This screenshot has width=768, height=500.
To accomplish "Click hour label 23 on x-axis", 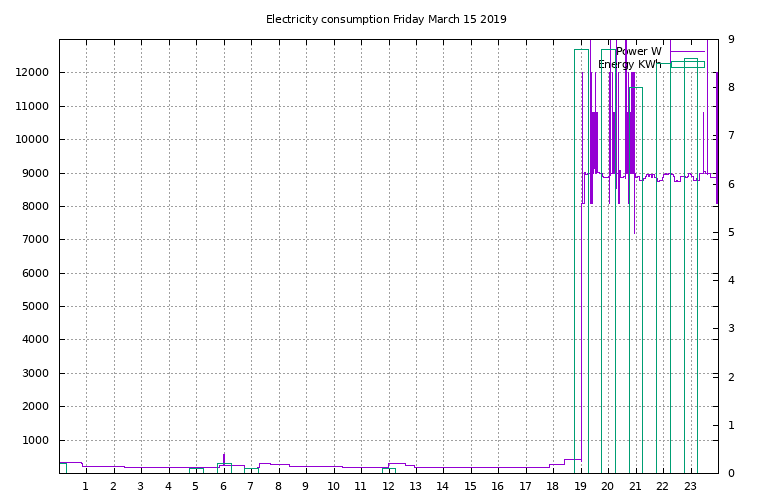I will pyautogui.click(x=690, y=486).
